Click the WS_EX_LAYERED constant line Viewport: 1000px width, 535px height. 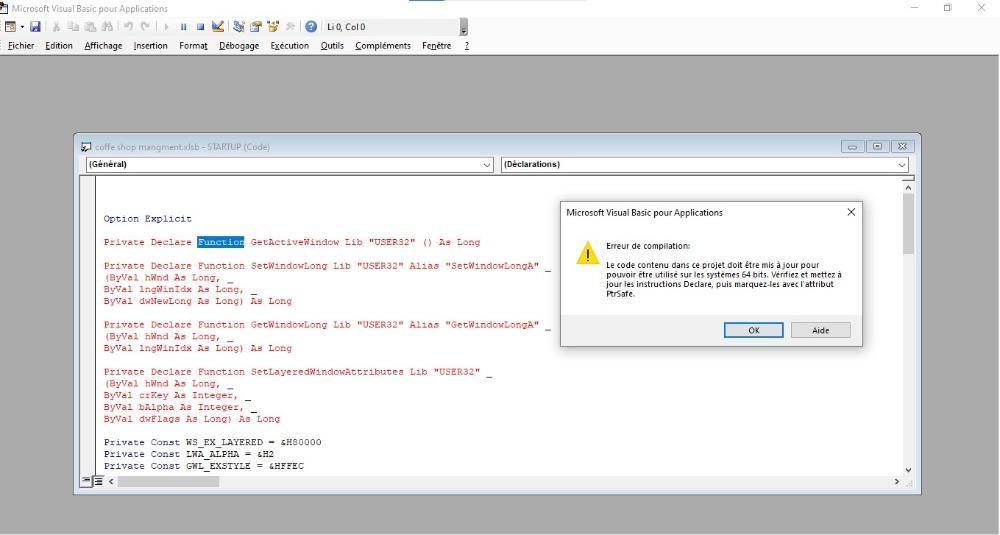212,443
